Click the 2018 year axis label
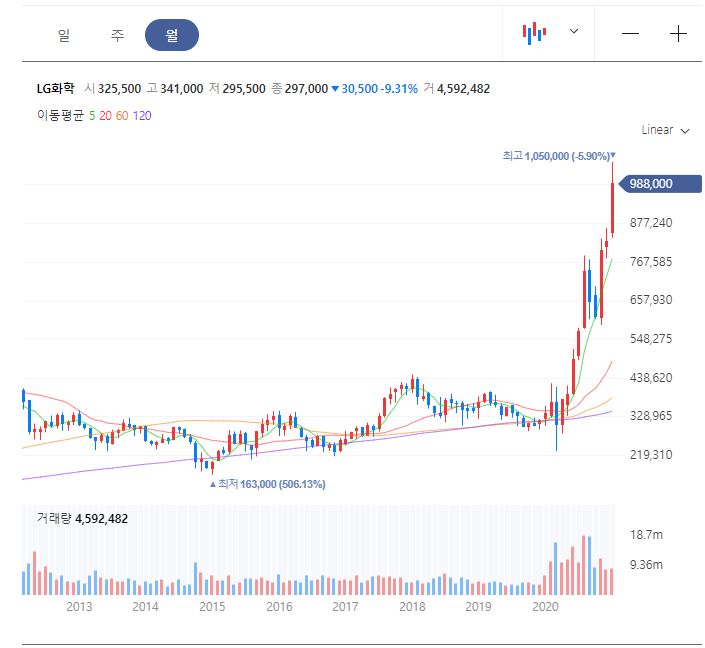The width and height of the screenshot is (705, 648). pyautogui.click(x=412, y=607)
